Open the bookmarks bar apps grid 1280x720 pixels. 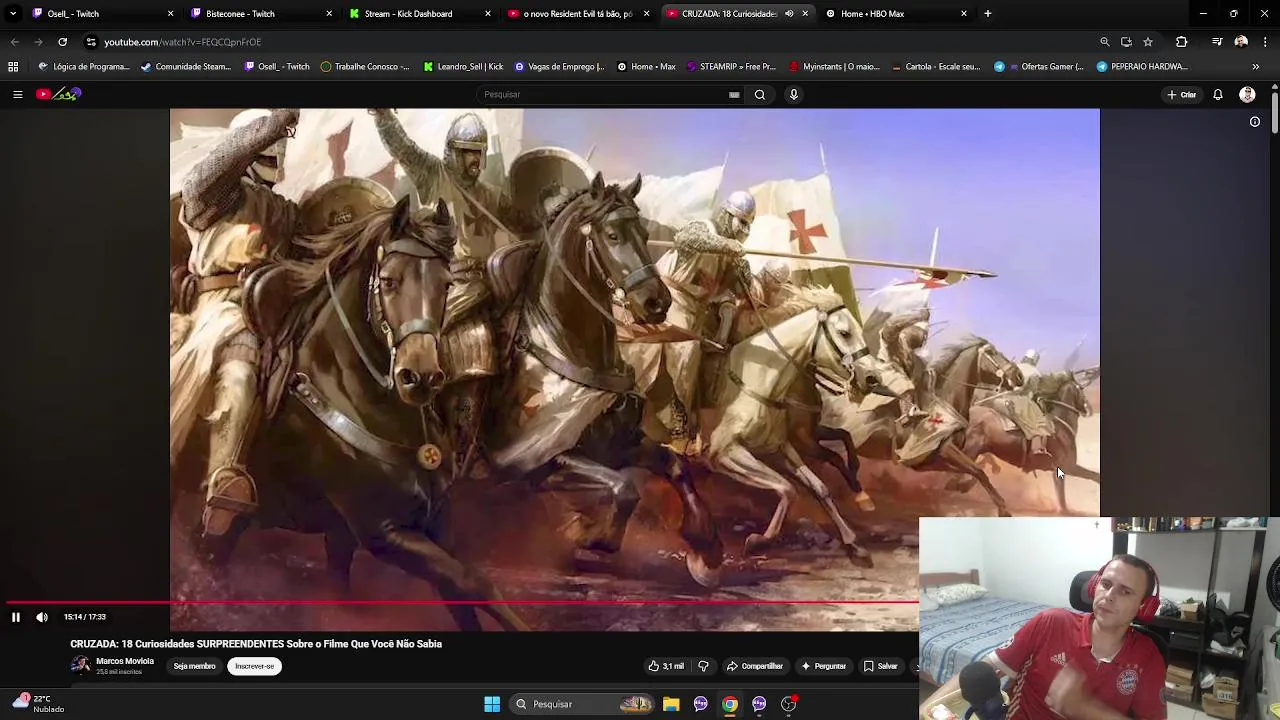[x=13, y=67]
